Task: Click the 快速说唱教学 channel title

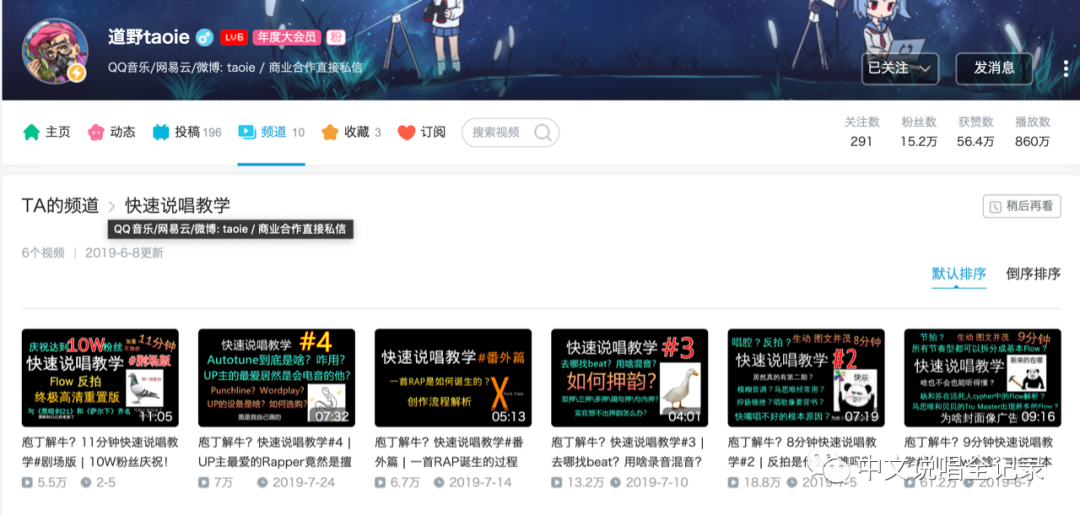Action: click(178, 205)
